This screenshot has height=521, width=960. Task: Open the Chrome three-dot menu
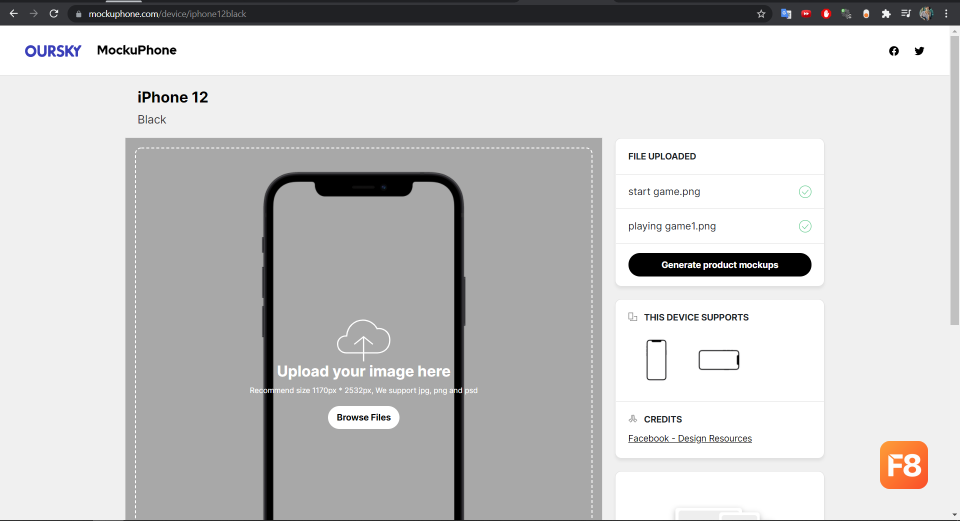[946, 13]
